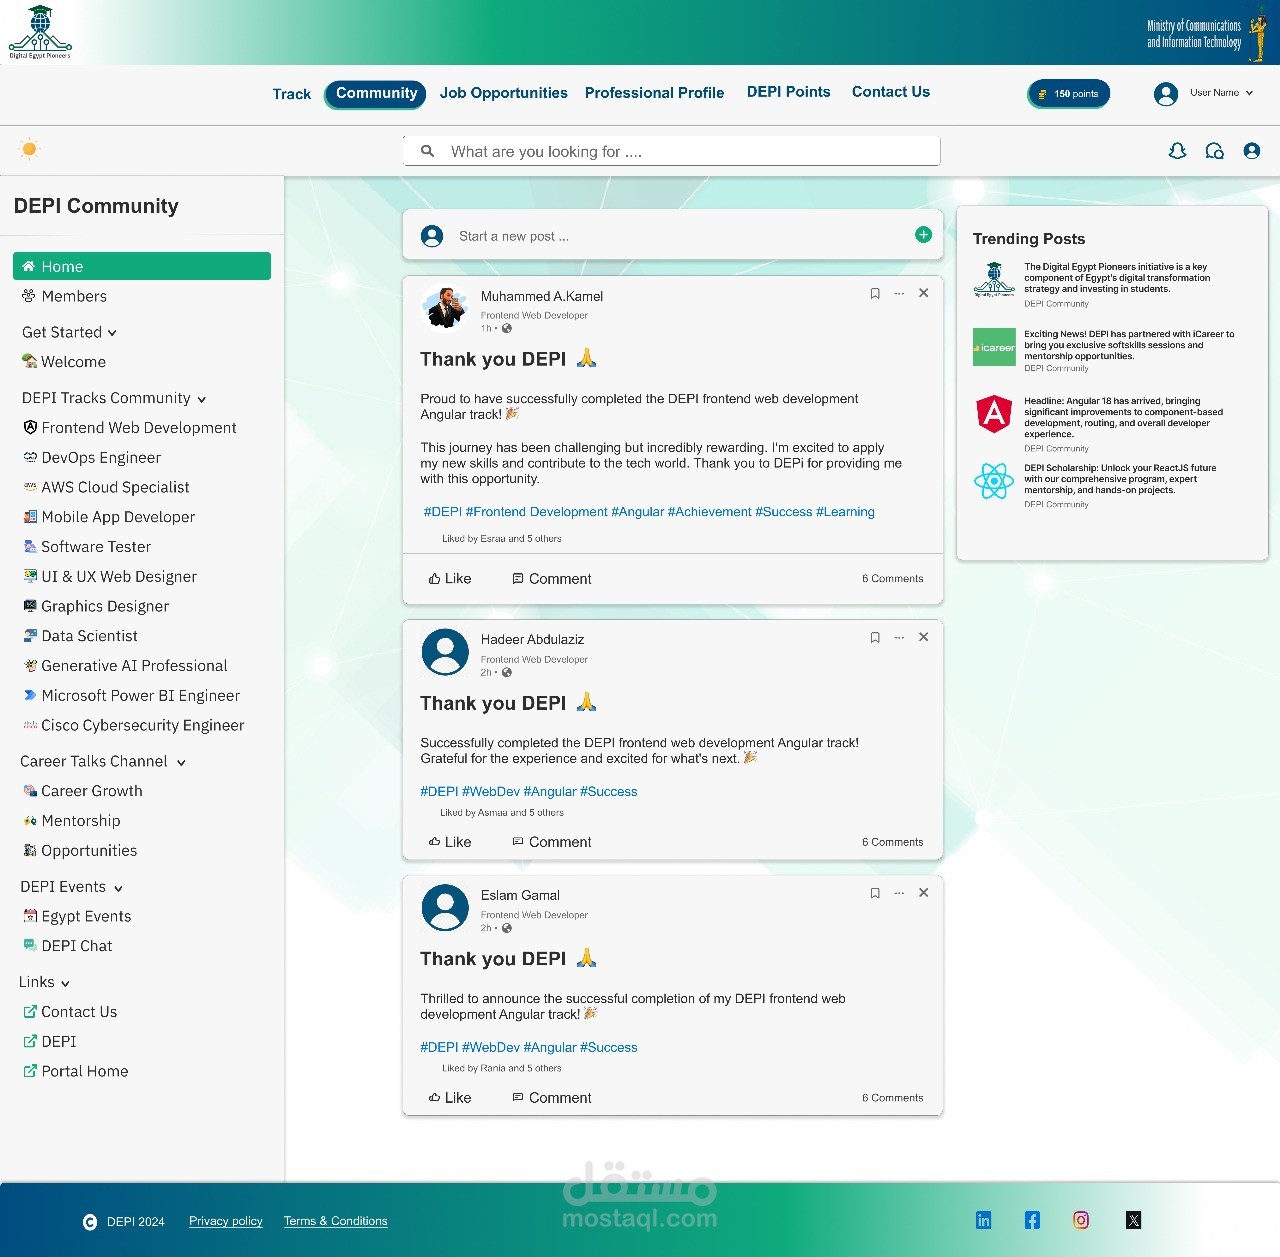This screenshot has width=1280, height=1257.
Task: Open DEPI Chat
Action: (67, 946)
